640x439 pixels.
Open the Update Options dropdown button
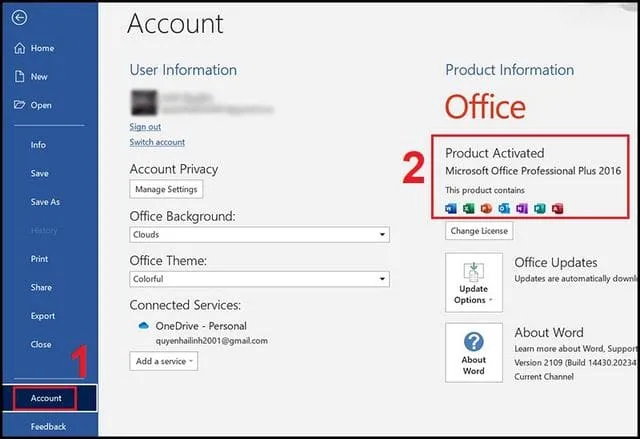(474, 282)
